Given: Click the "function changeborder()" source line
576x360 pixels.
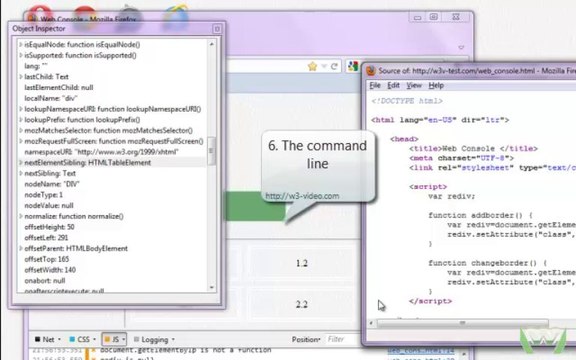Looking at the screenshot, I should (x=487, y=263).
